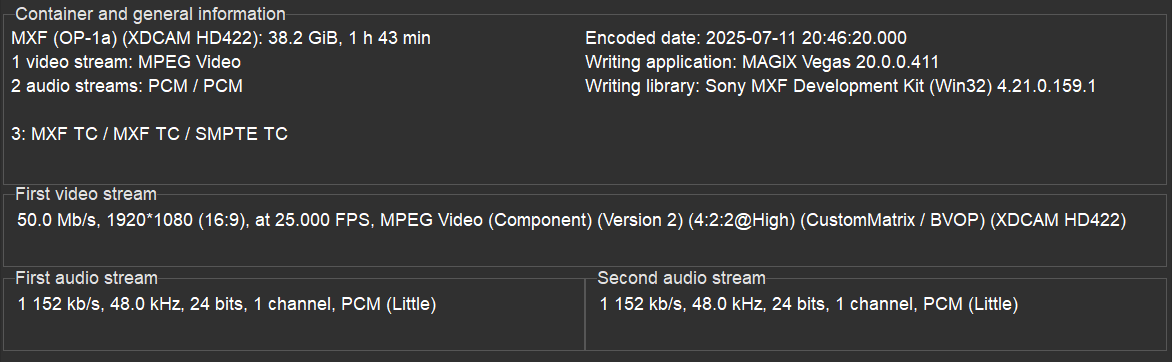Screen dimensions: 1172x362
Task: Click the XDCAM HD422 text in video stream
Action: (1058, 220)
